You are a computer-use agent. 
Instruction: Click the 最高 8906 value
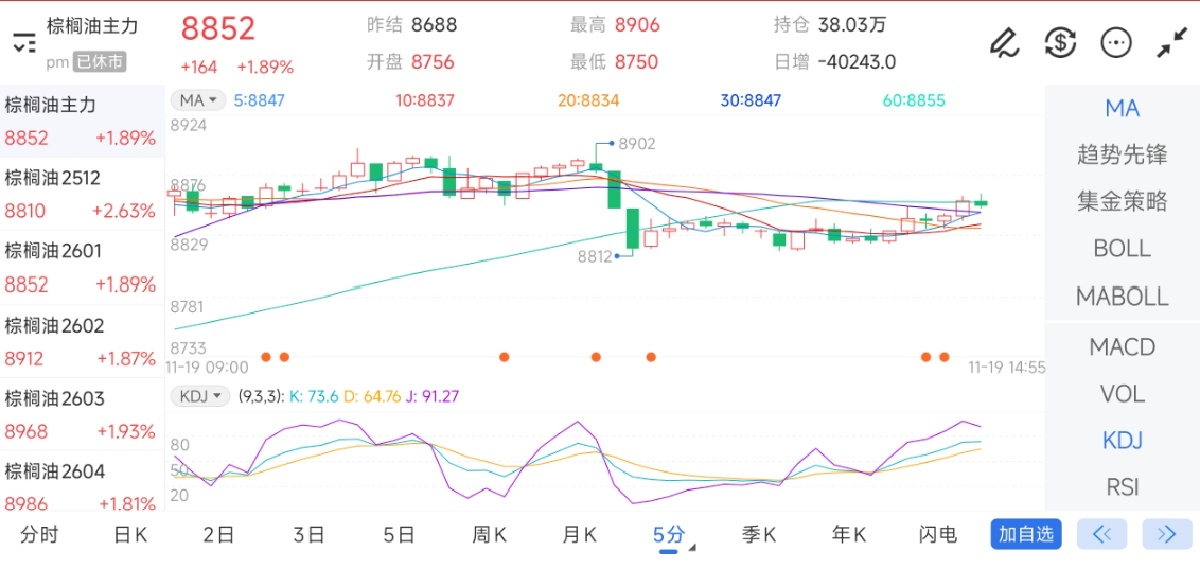tap(637, 25)
